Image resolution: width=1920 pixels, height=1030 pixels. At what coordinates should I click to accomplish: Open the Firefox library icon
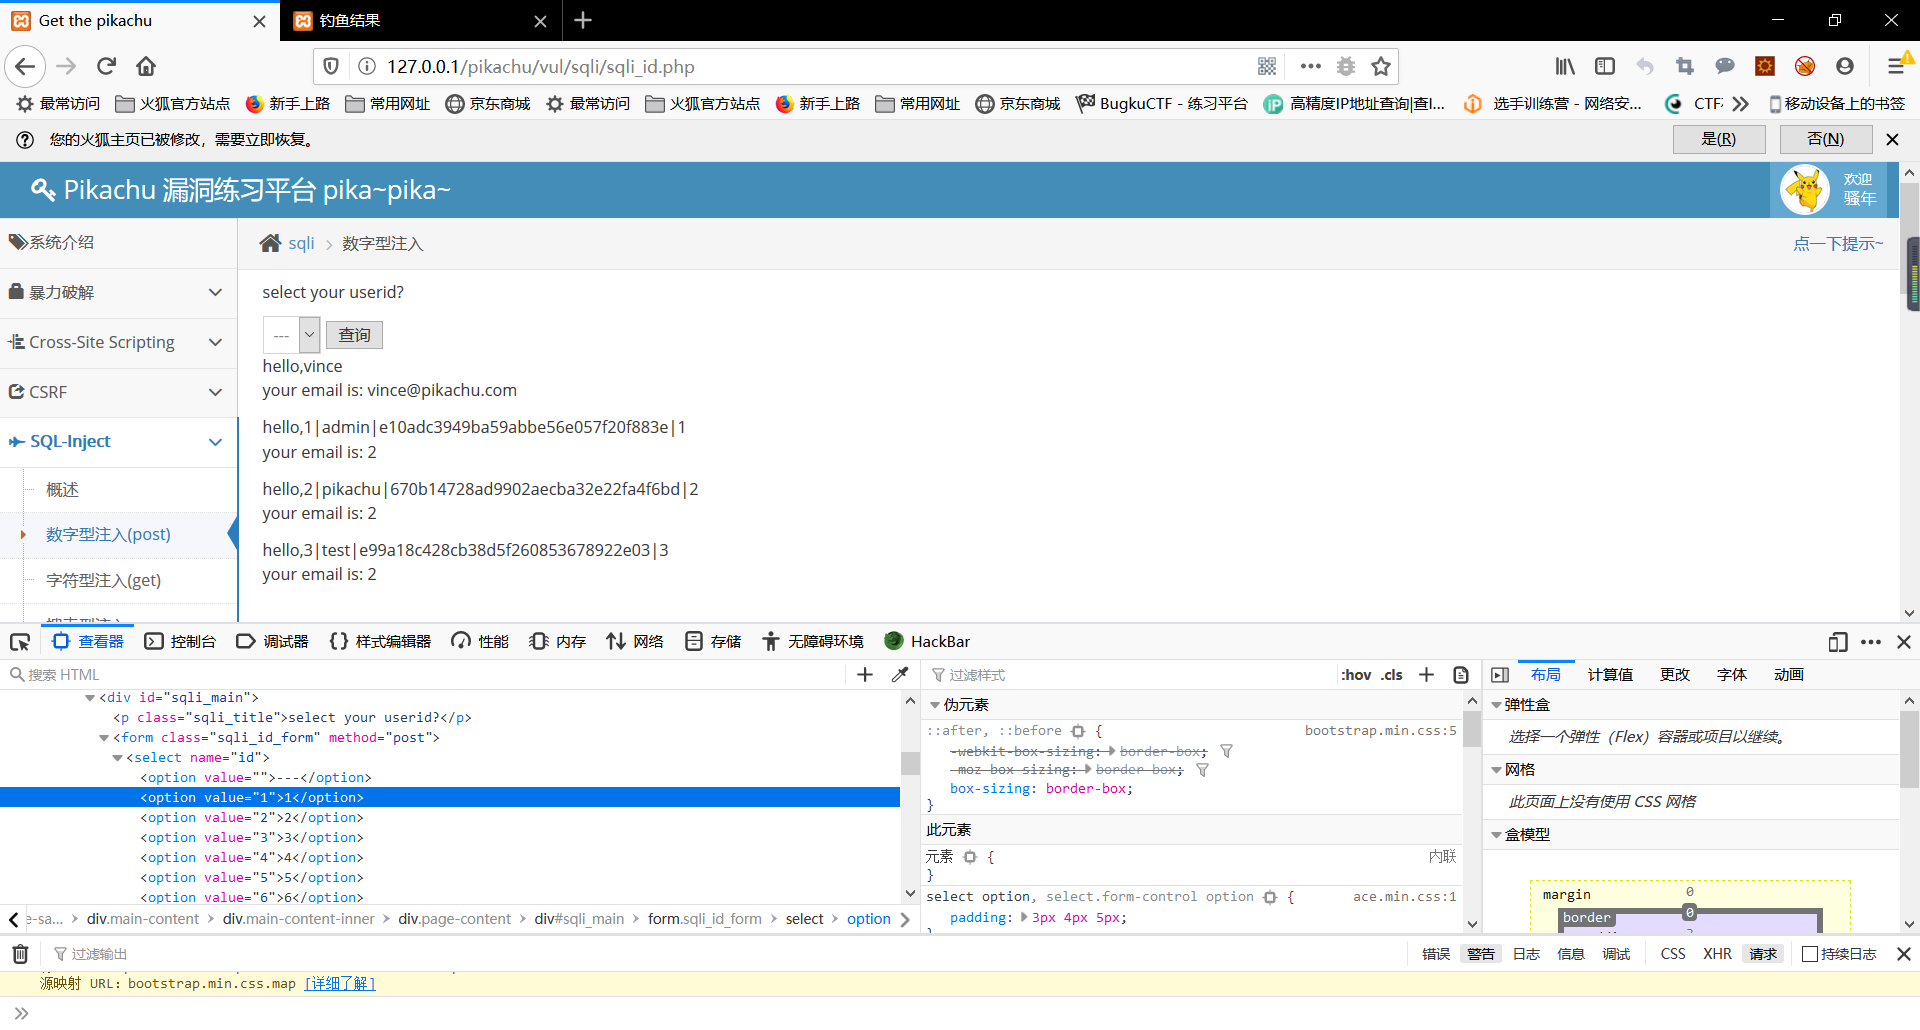click(1565, 66)
